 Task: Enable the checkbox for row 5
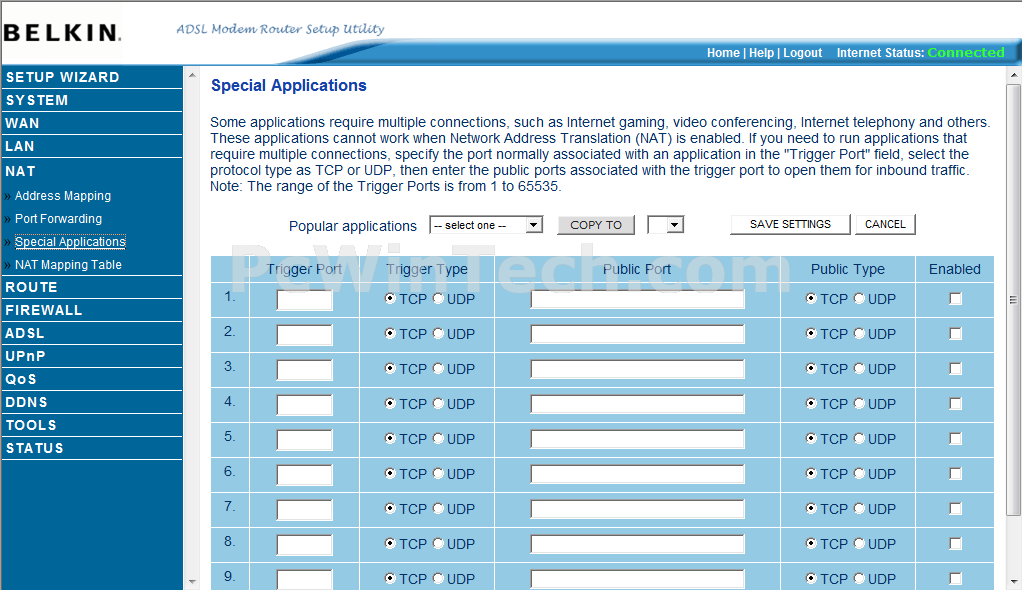[x=956, y=439]
